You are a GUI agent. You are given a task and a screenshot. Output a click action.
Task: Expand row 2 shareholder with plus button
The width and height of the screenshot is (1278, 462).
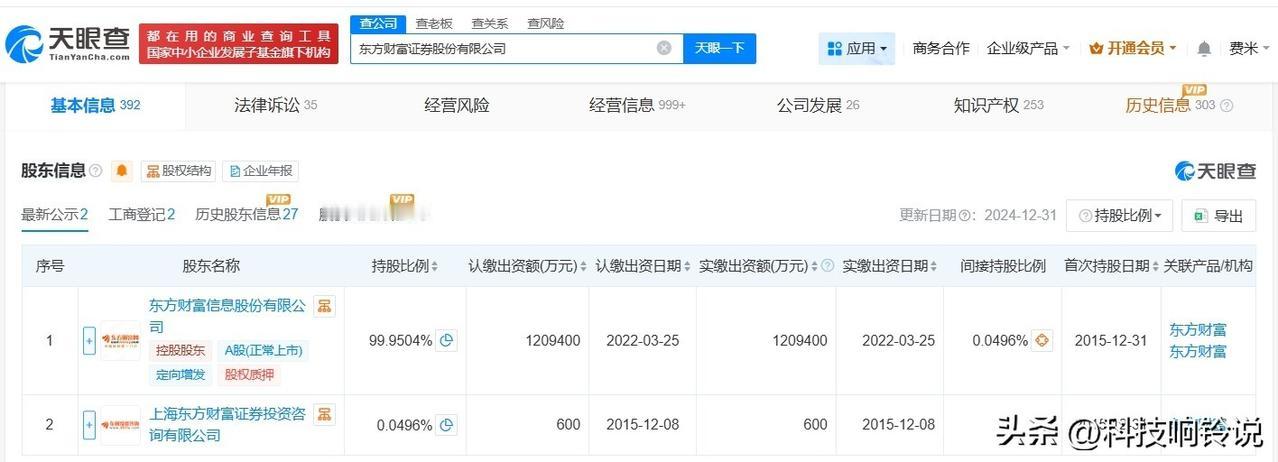(89, 425)
